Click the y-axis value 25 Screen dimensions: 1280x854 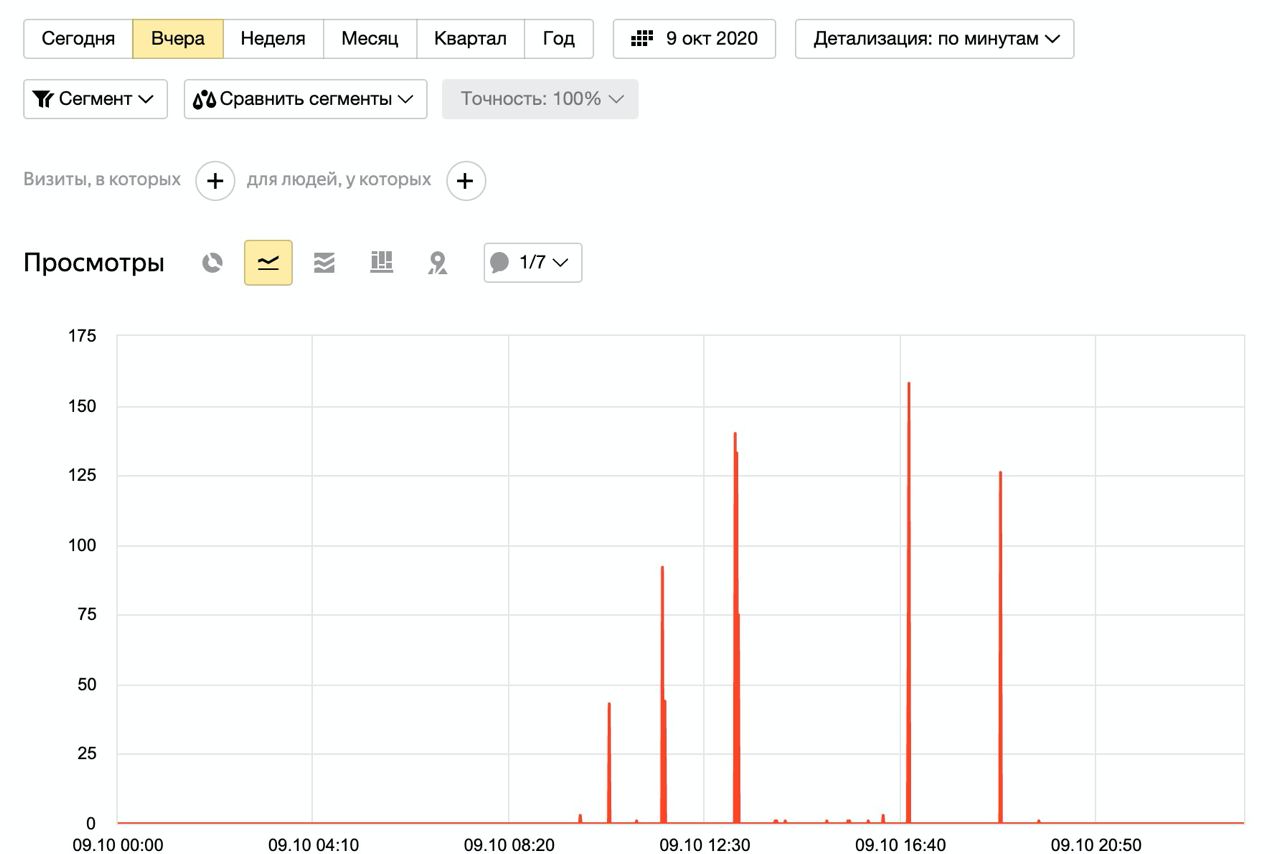tap(87, 754)
